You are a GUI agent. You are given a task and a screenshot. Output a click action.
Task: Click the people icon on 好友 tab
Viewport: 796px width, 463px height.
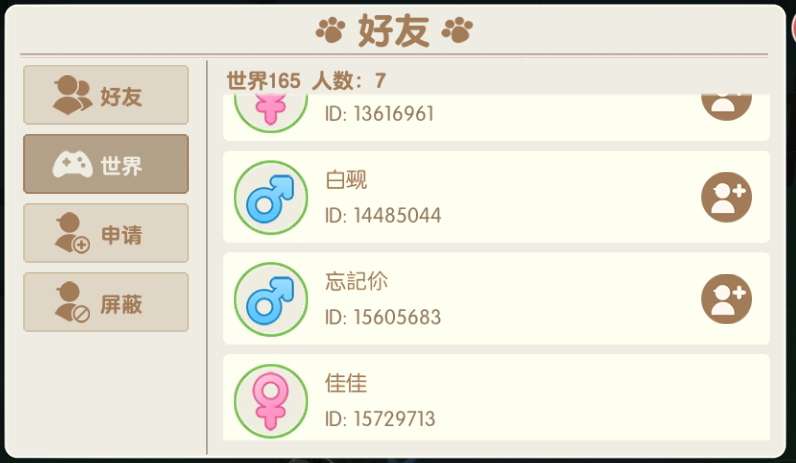pyautogui.click(x=73, y=95)
